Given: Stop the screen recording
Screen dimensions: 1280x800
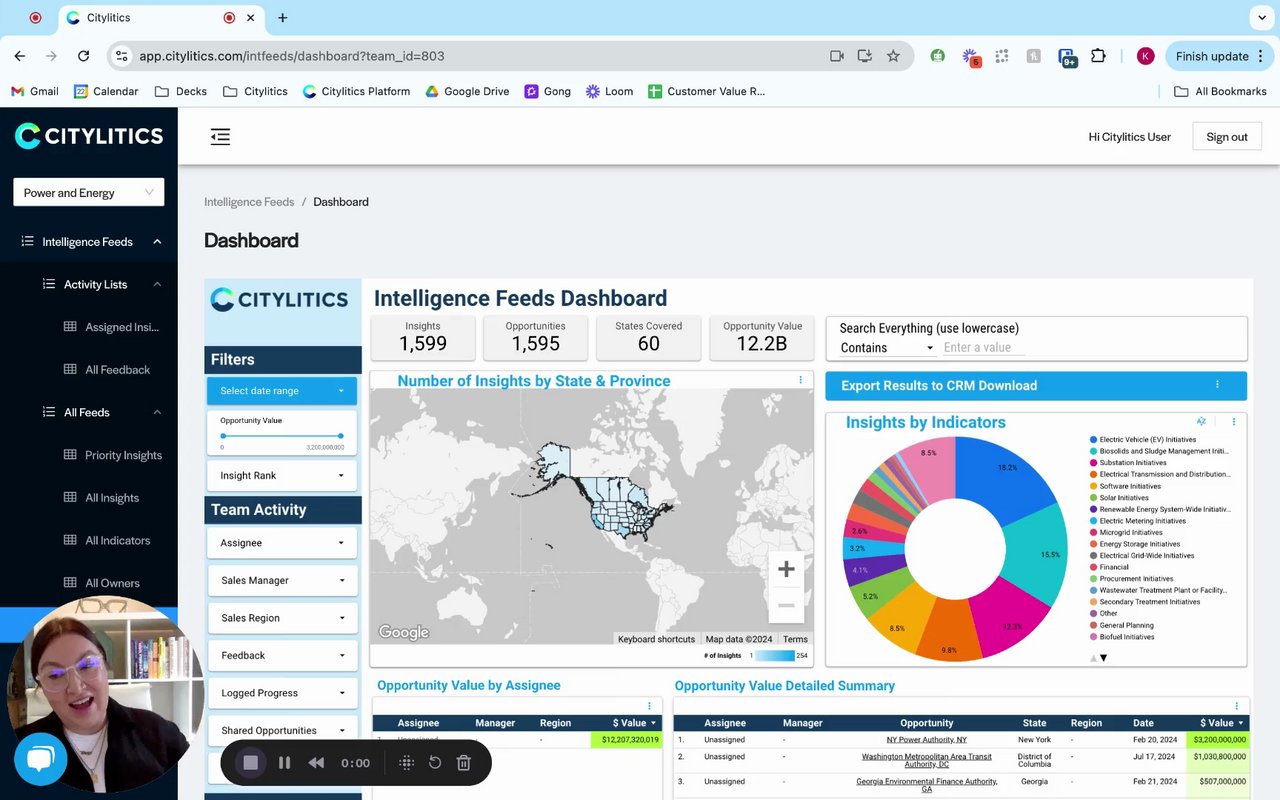Looking at the screenshot, I should pos(251,763).
